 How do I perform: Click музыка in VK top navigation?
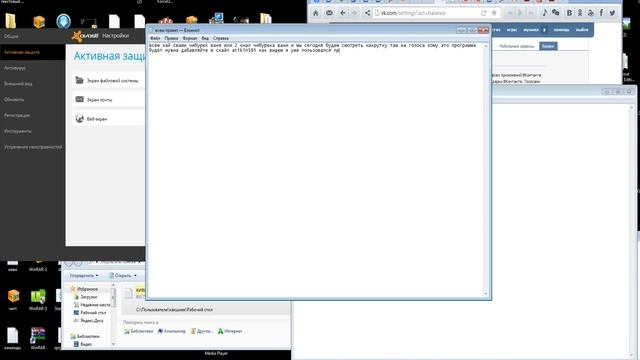[531, 30]
